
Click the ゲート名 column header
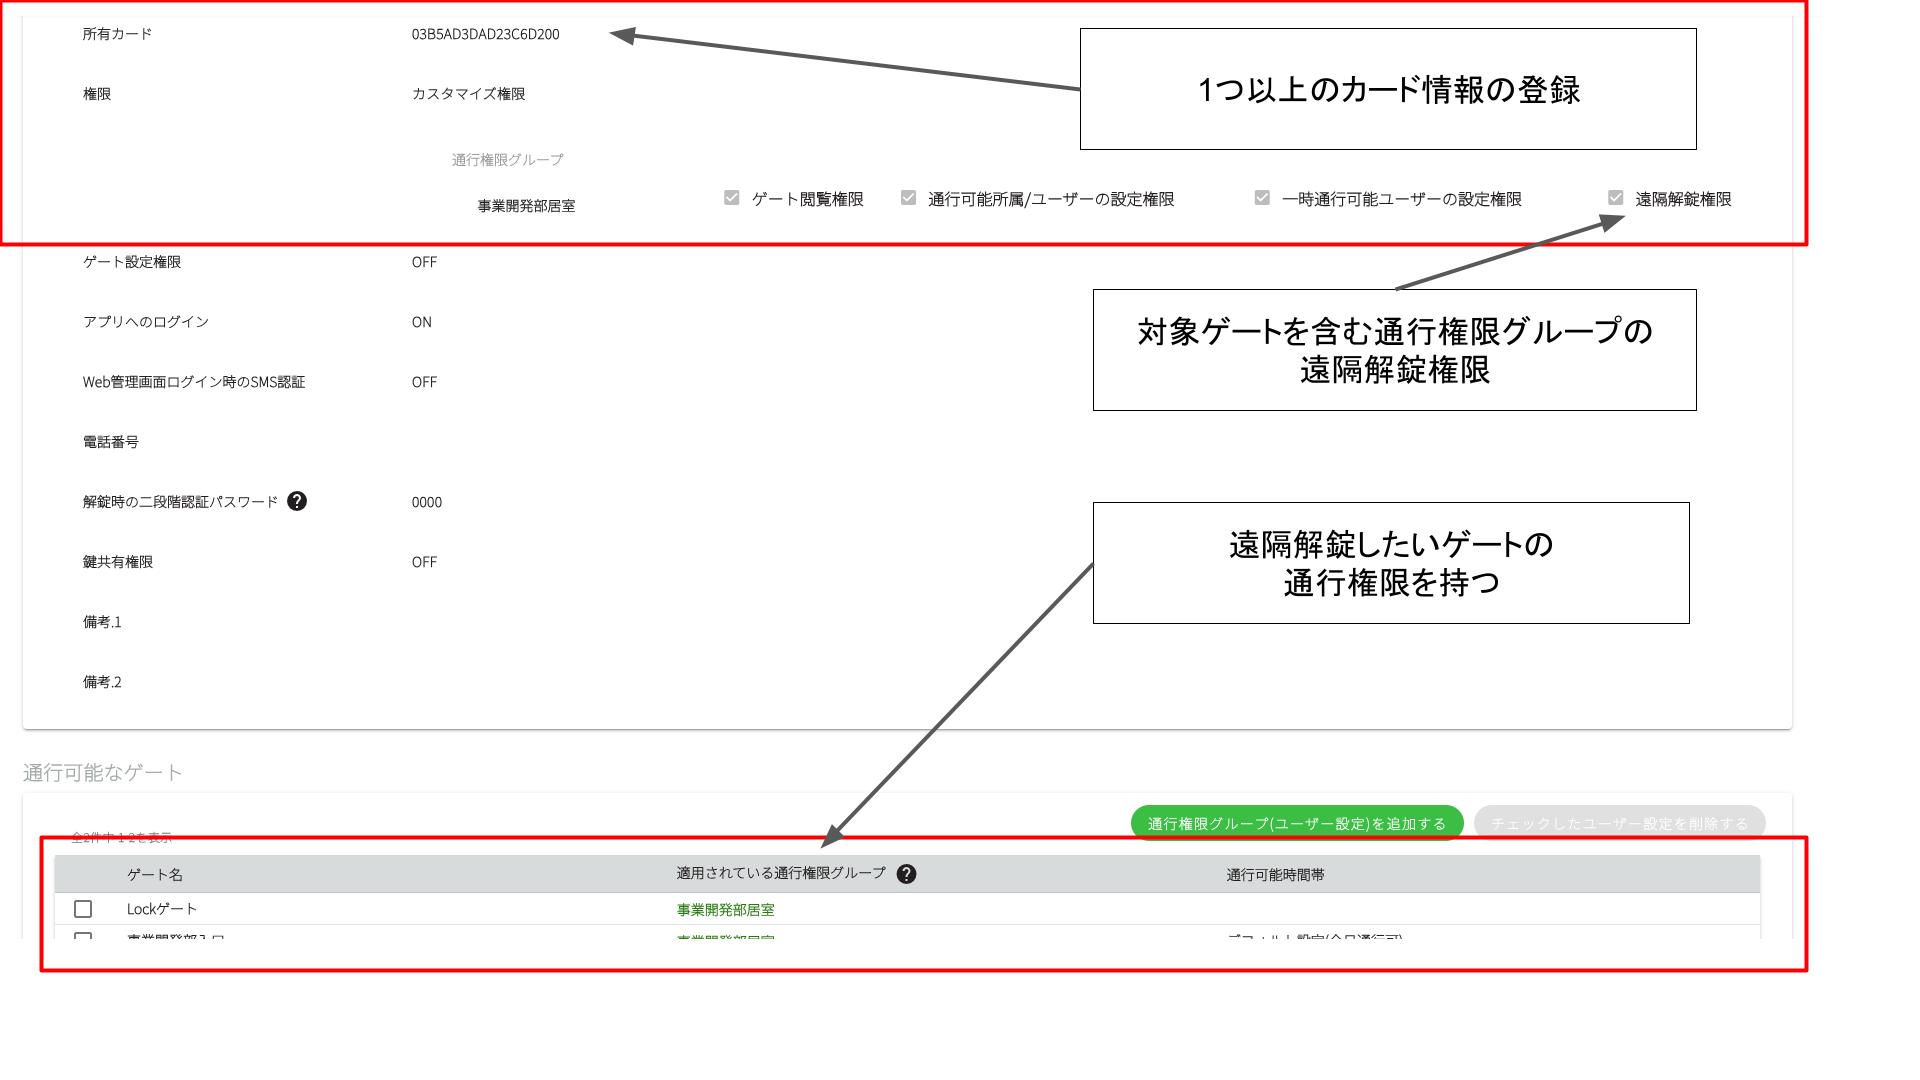pyautogui.click(x=155, y=875)
